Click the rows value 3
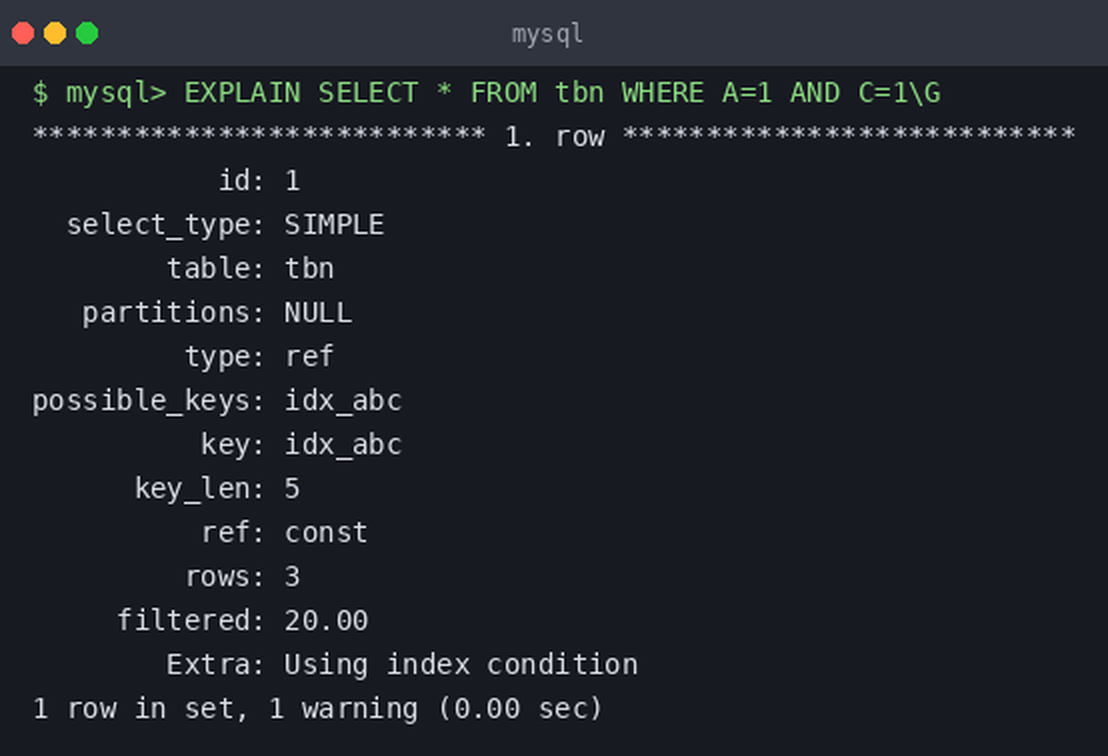The height and width of the screenshot is (756, 1108). click(293, 577)
